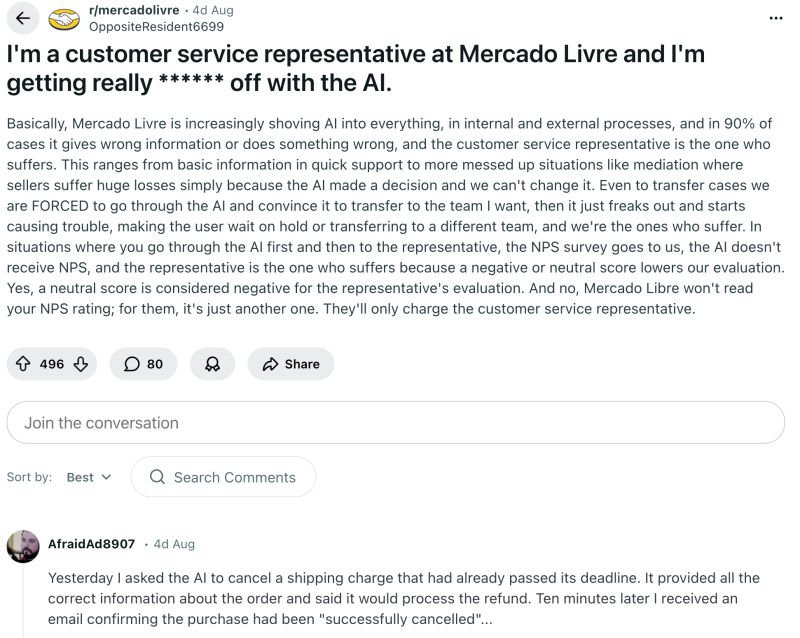Click the post title about Mercado Livre AI
800x638 pixels.
356,68
